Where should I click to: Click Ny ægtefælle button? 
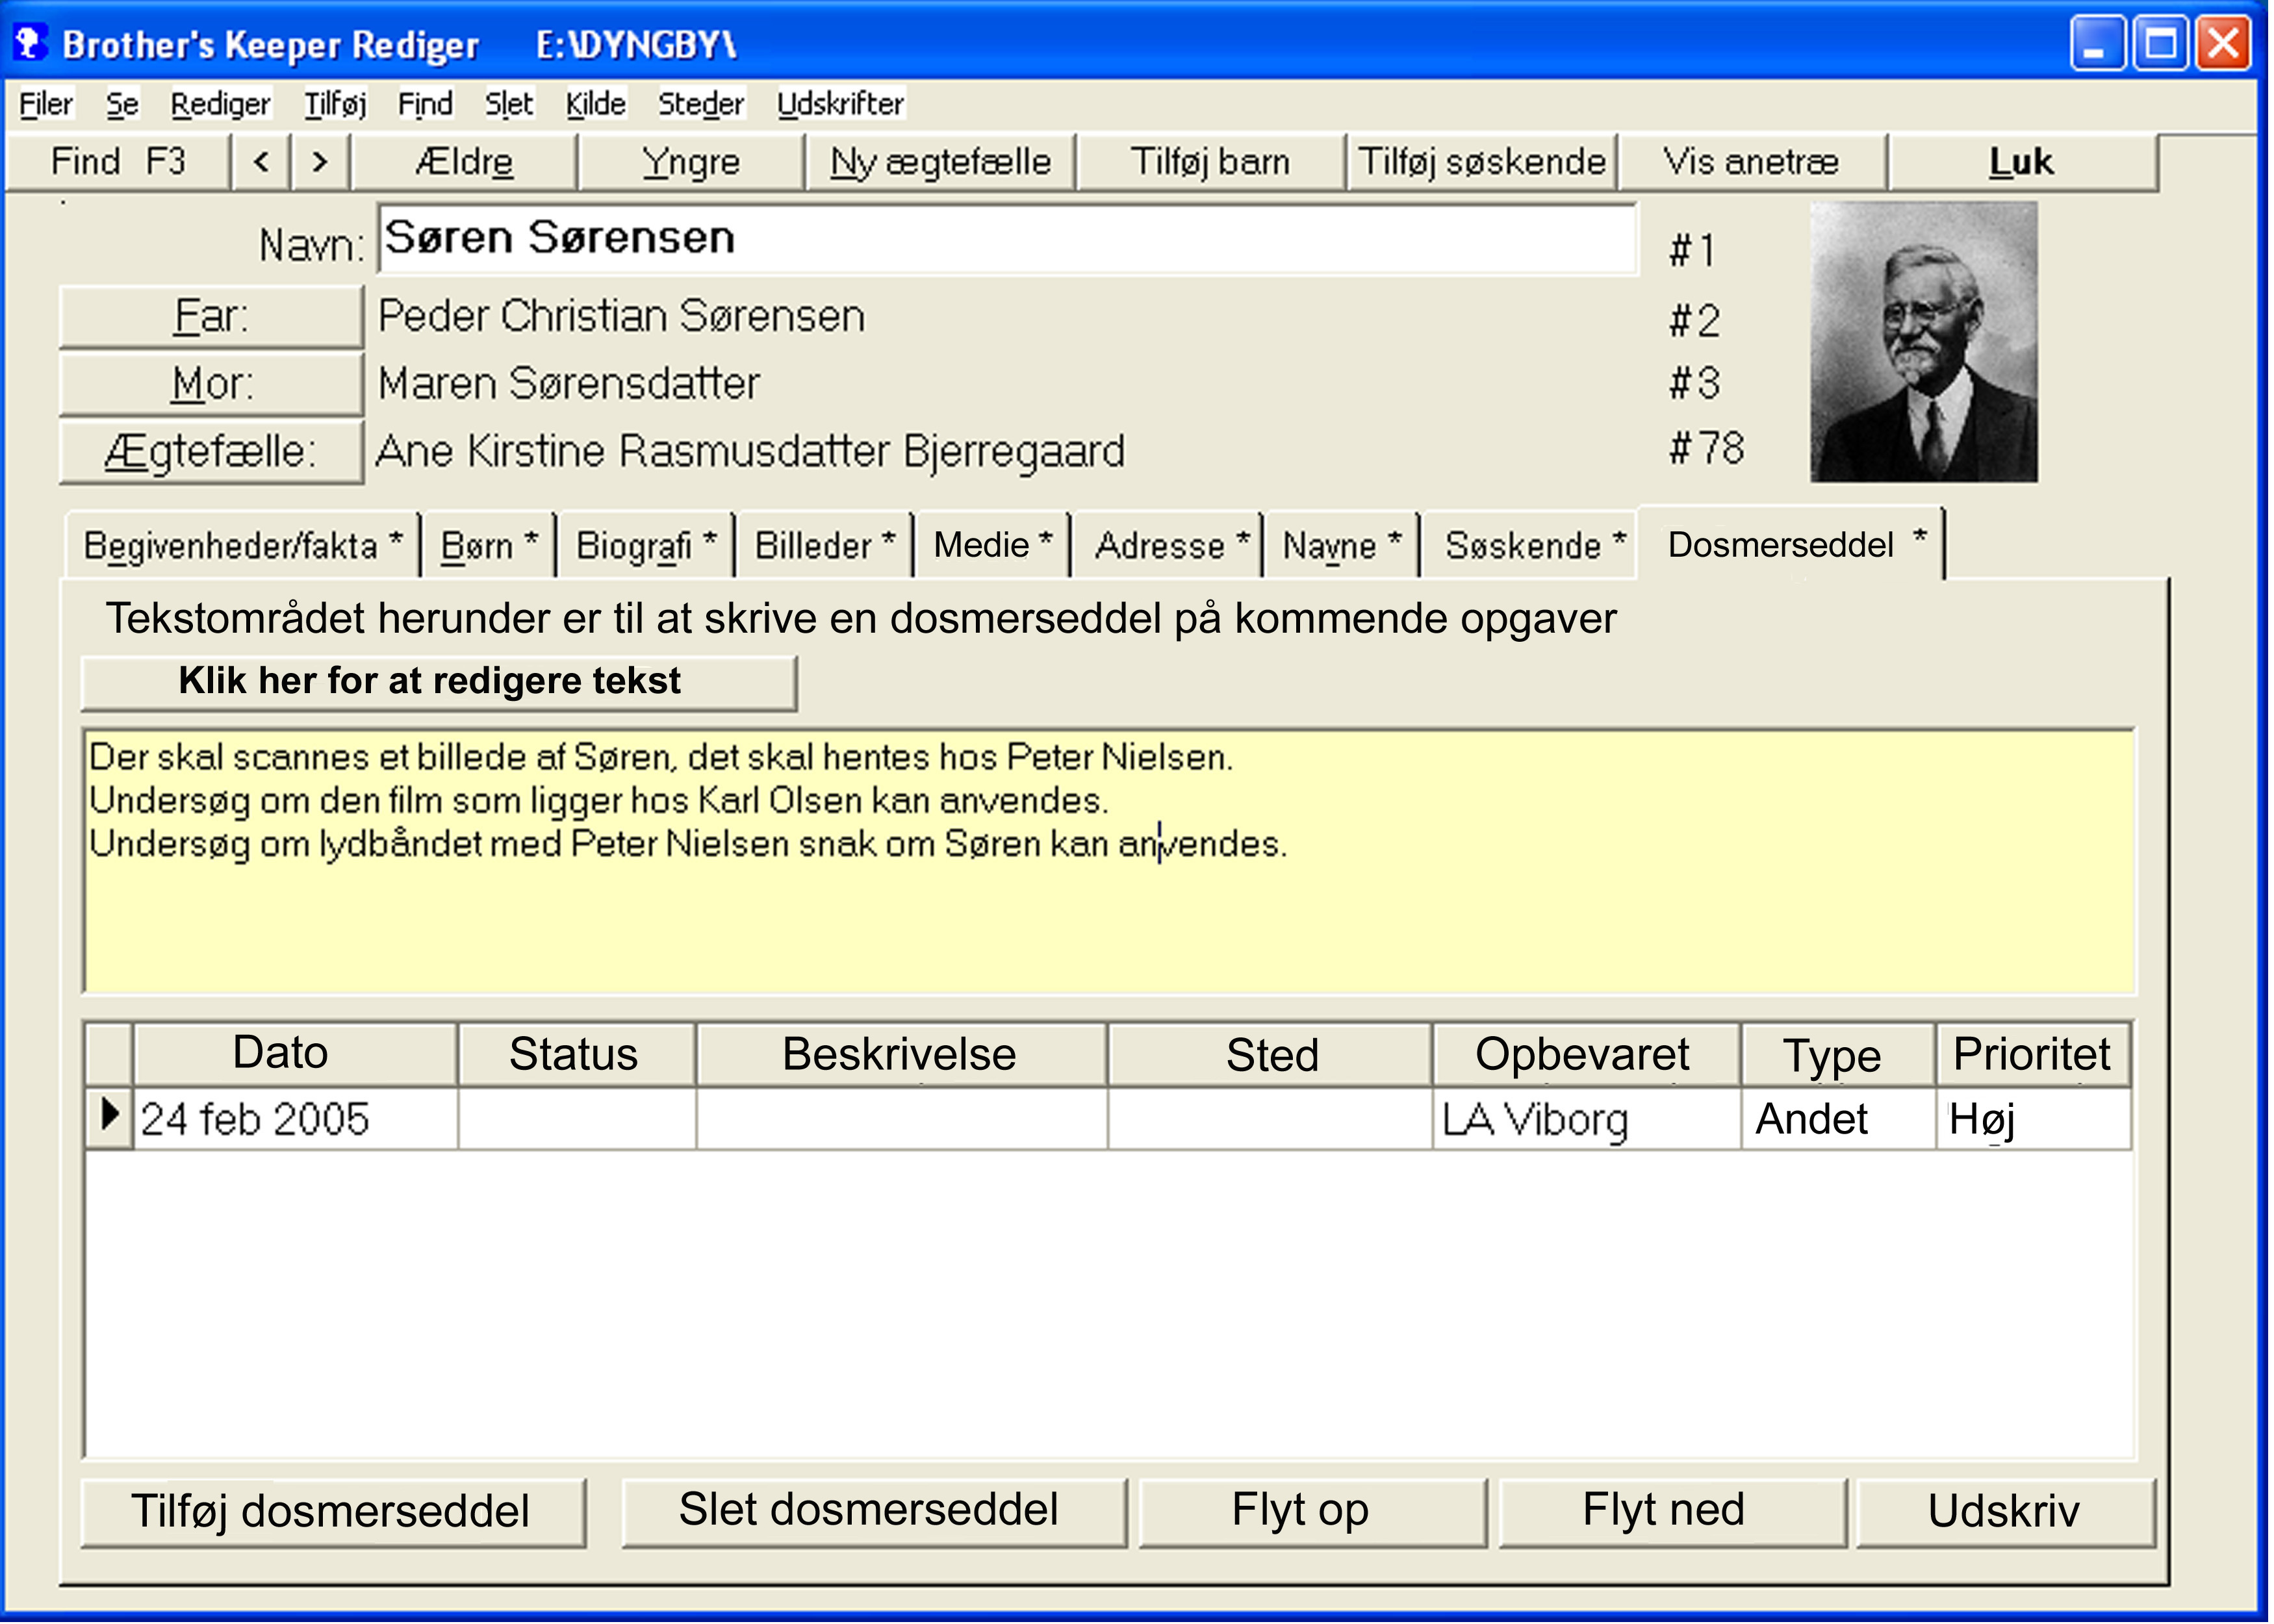click(940, 162)
